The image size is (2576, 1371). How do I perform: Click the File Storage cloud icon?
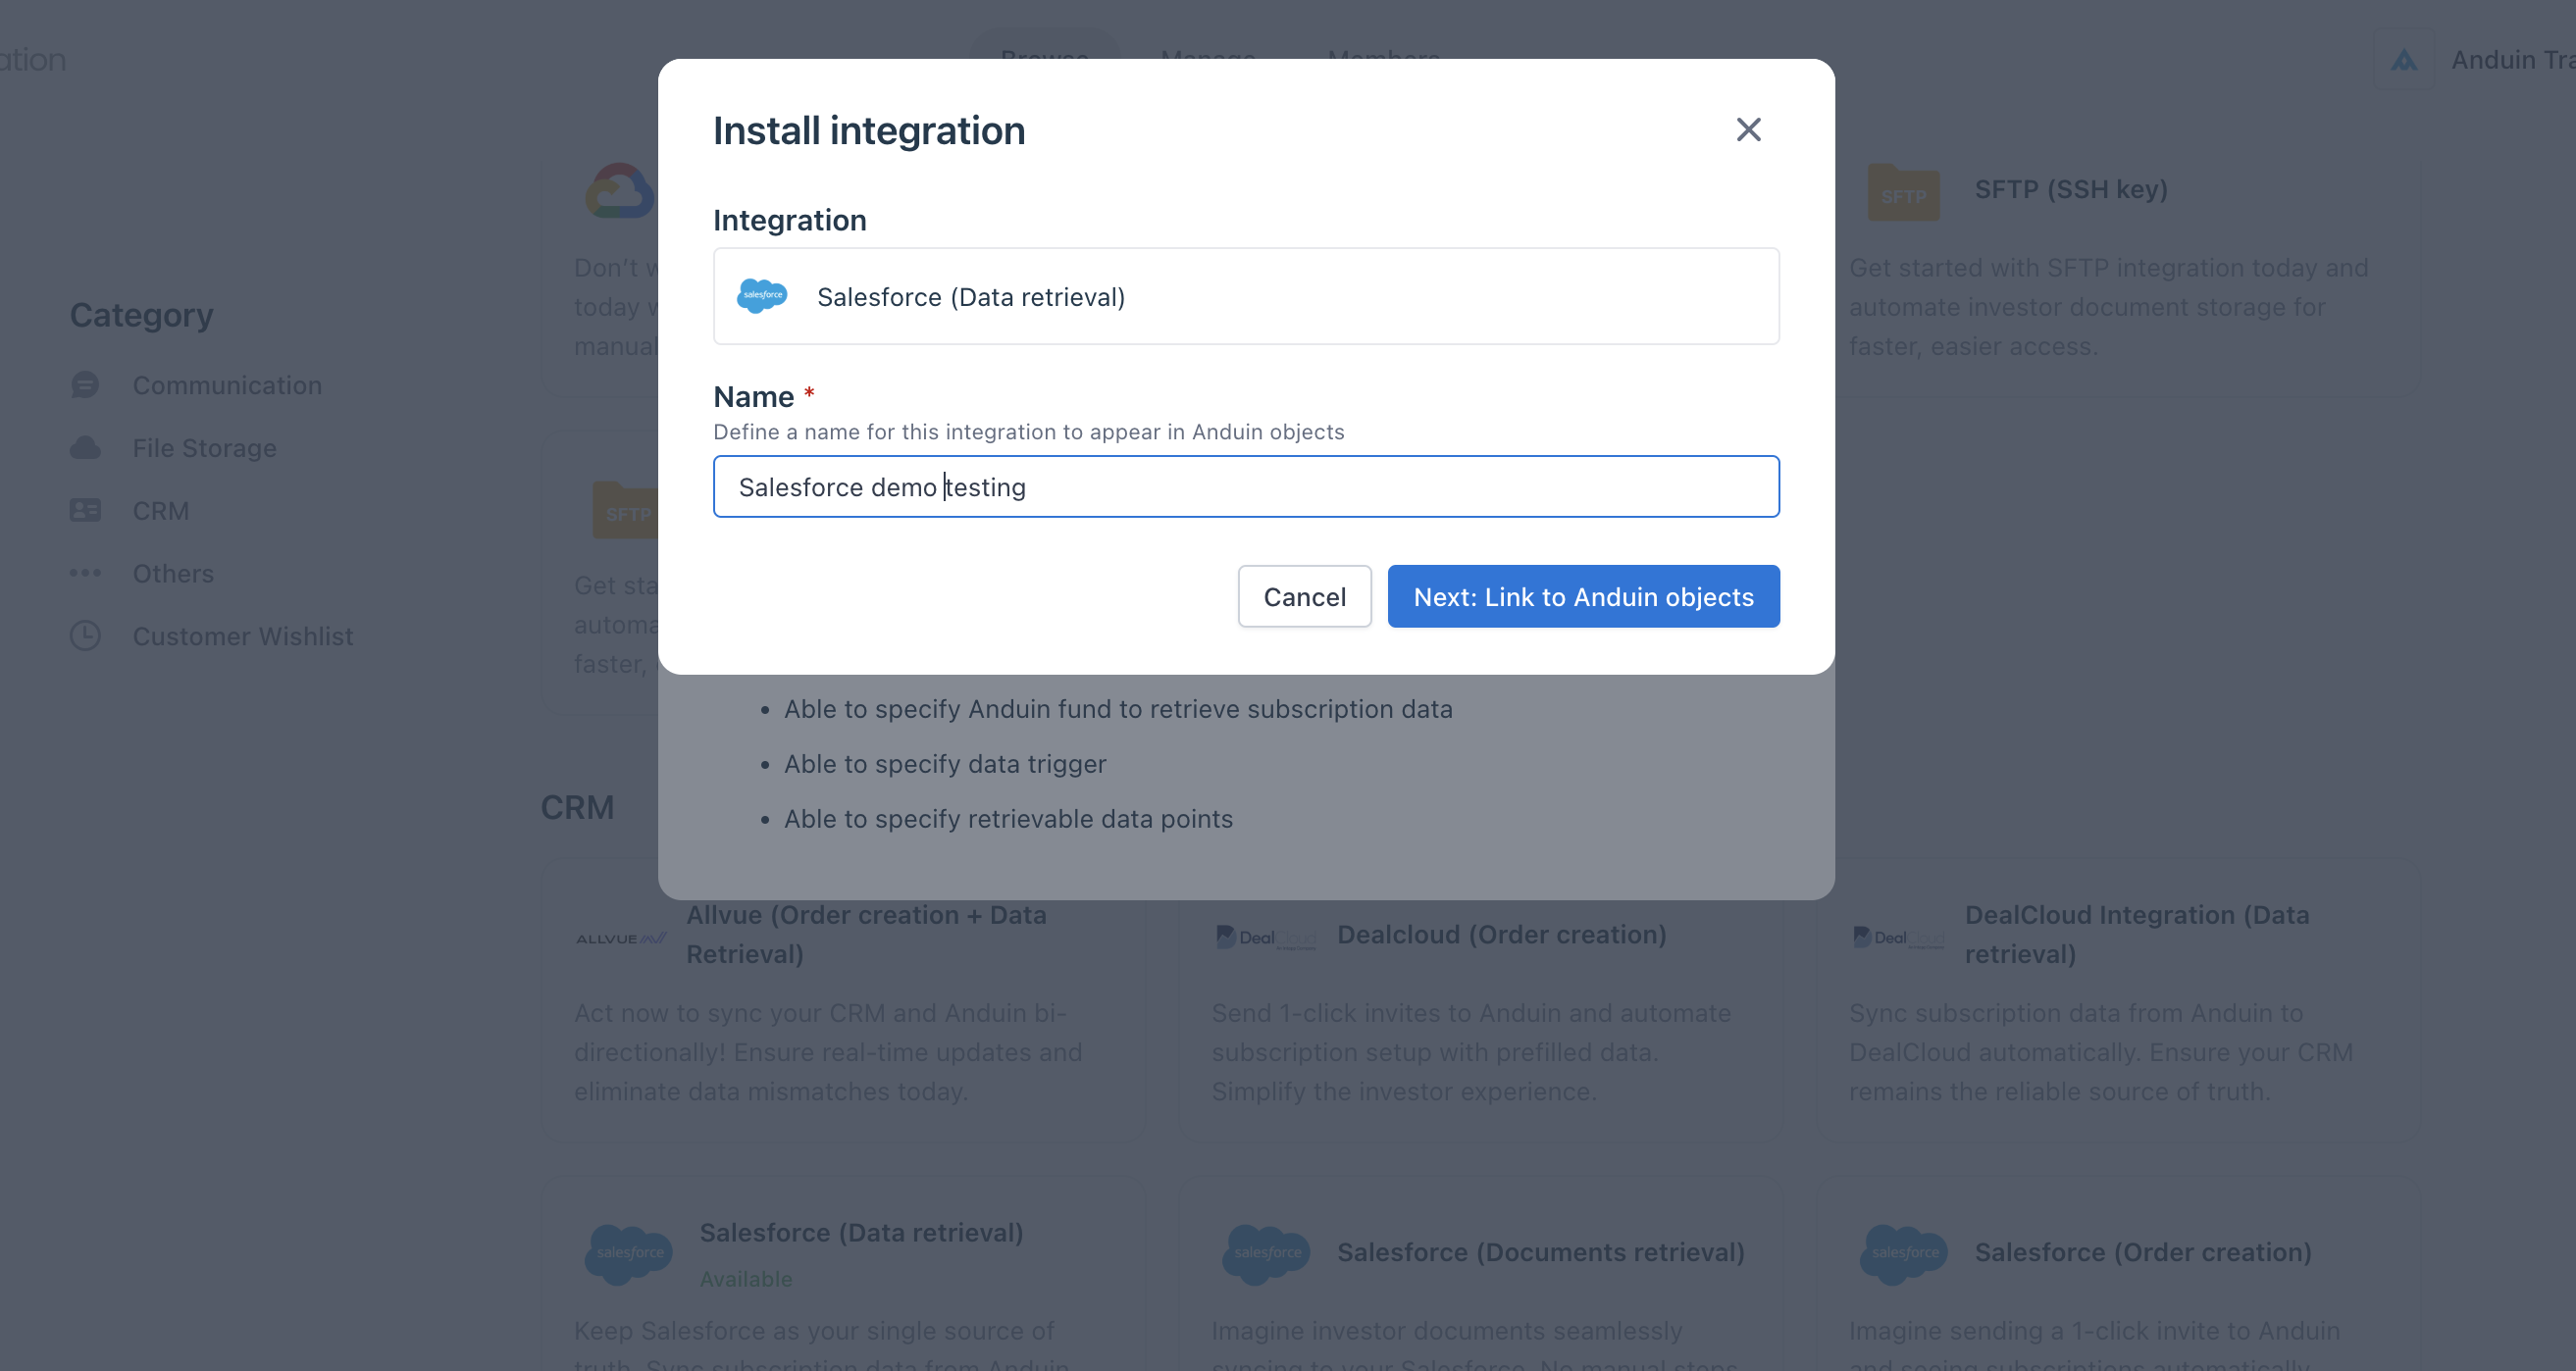tap(86, 448)
